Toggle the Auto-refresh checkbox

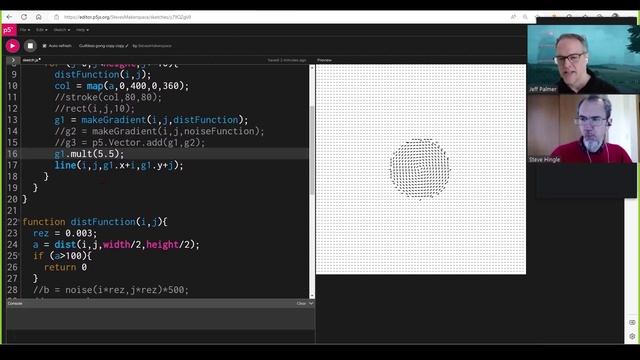[44, 46]
